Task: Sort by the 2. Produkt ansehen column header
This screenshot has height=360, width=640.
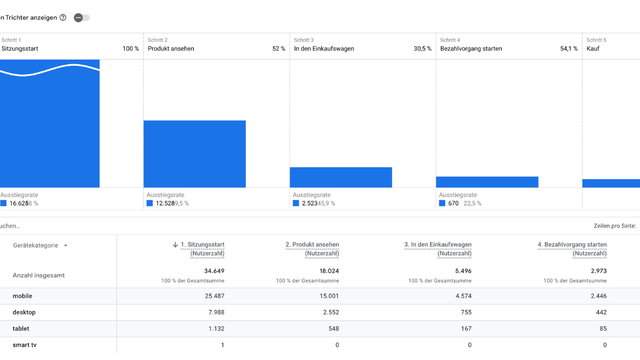Action: pos(312,249)
